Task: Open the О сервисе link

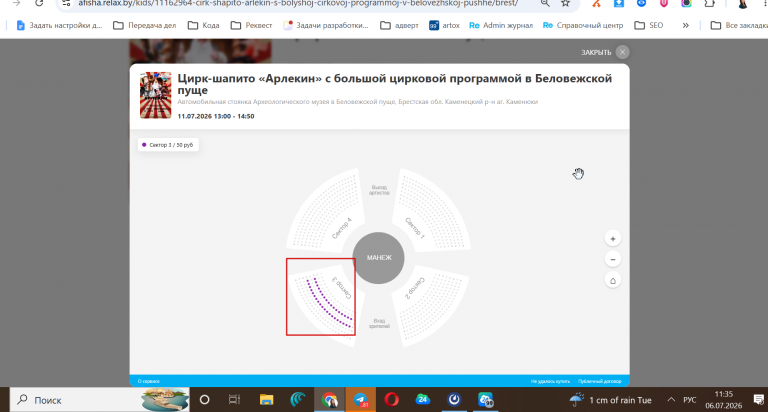Action: pyautogui.click(x=149, y=381)
